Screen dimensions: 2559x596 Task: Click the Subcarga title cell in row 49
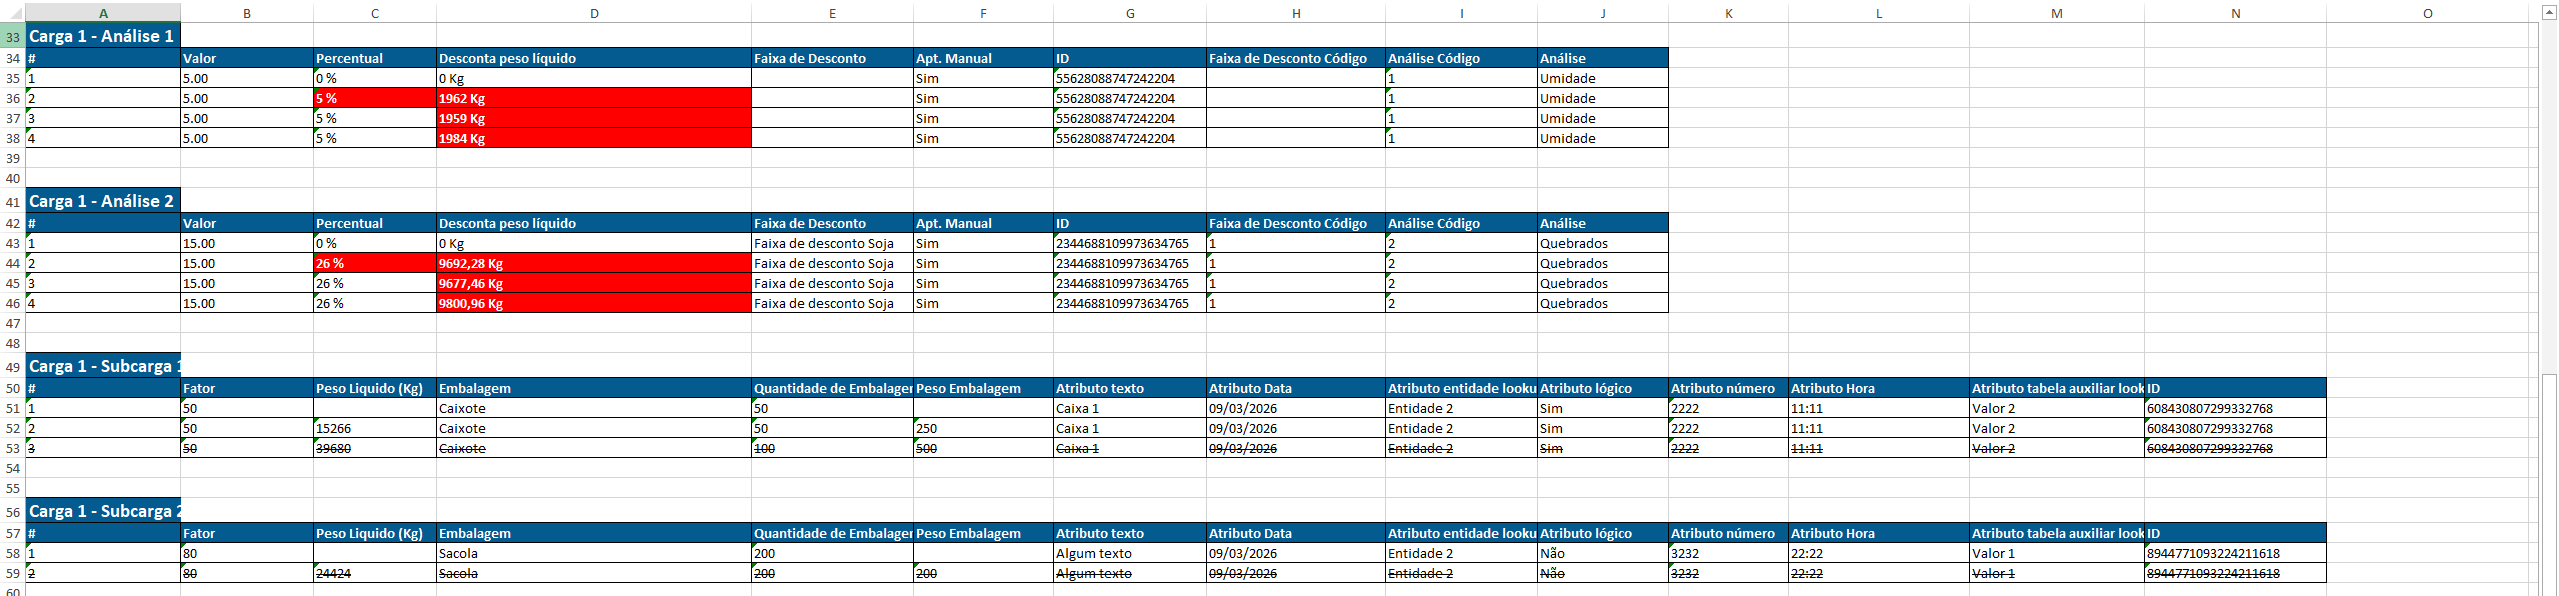[x=103, y=366]
